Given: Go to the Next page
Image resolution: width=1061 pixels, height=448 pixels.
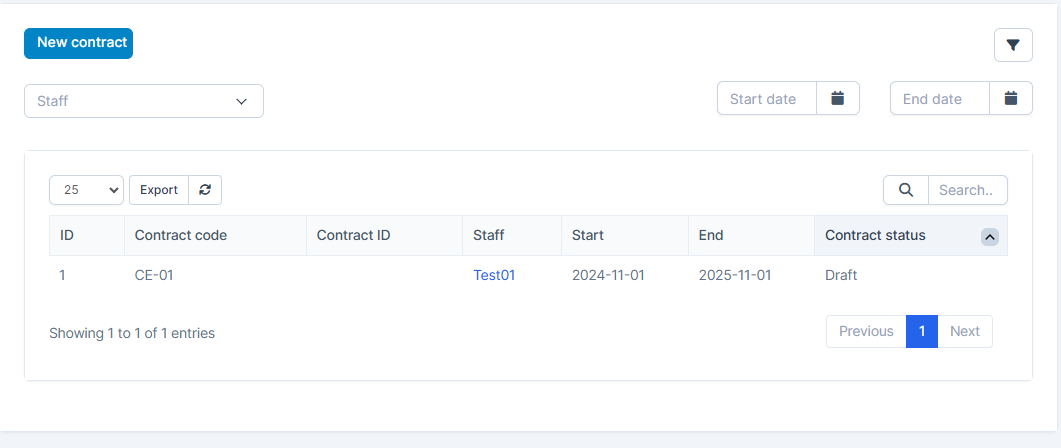Looking at the screenshot, I should point(964,331).
